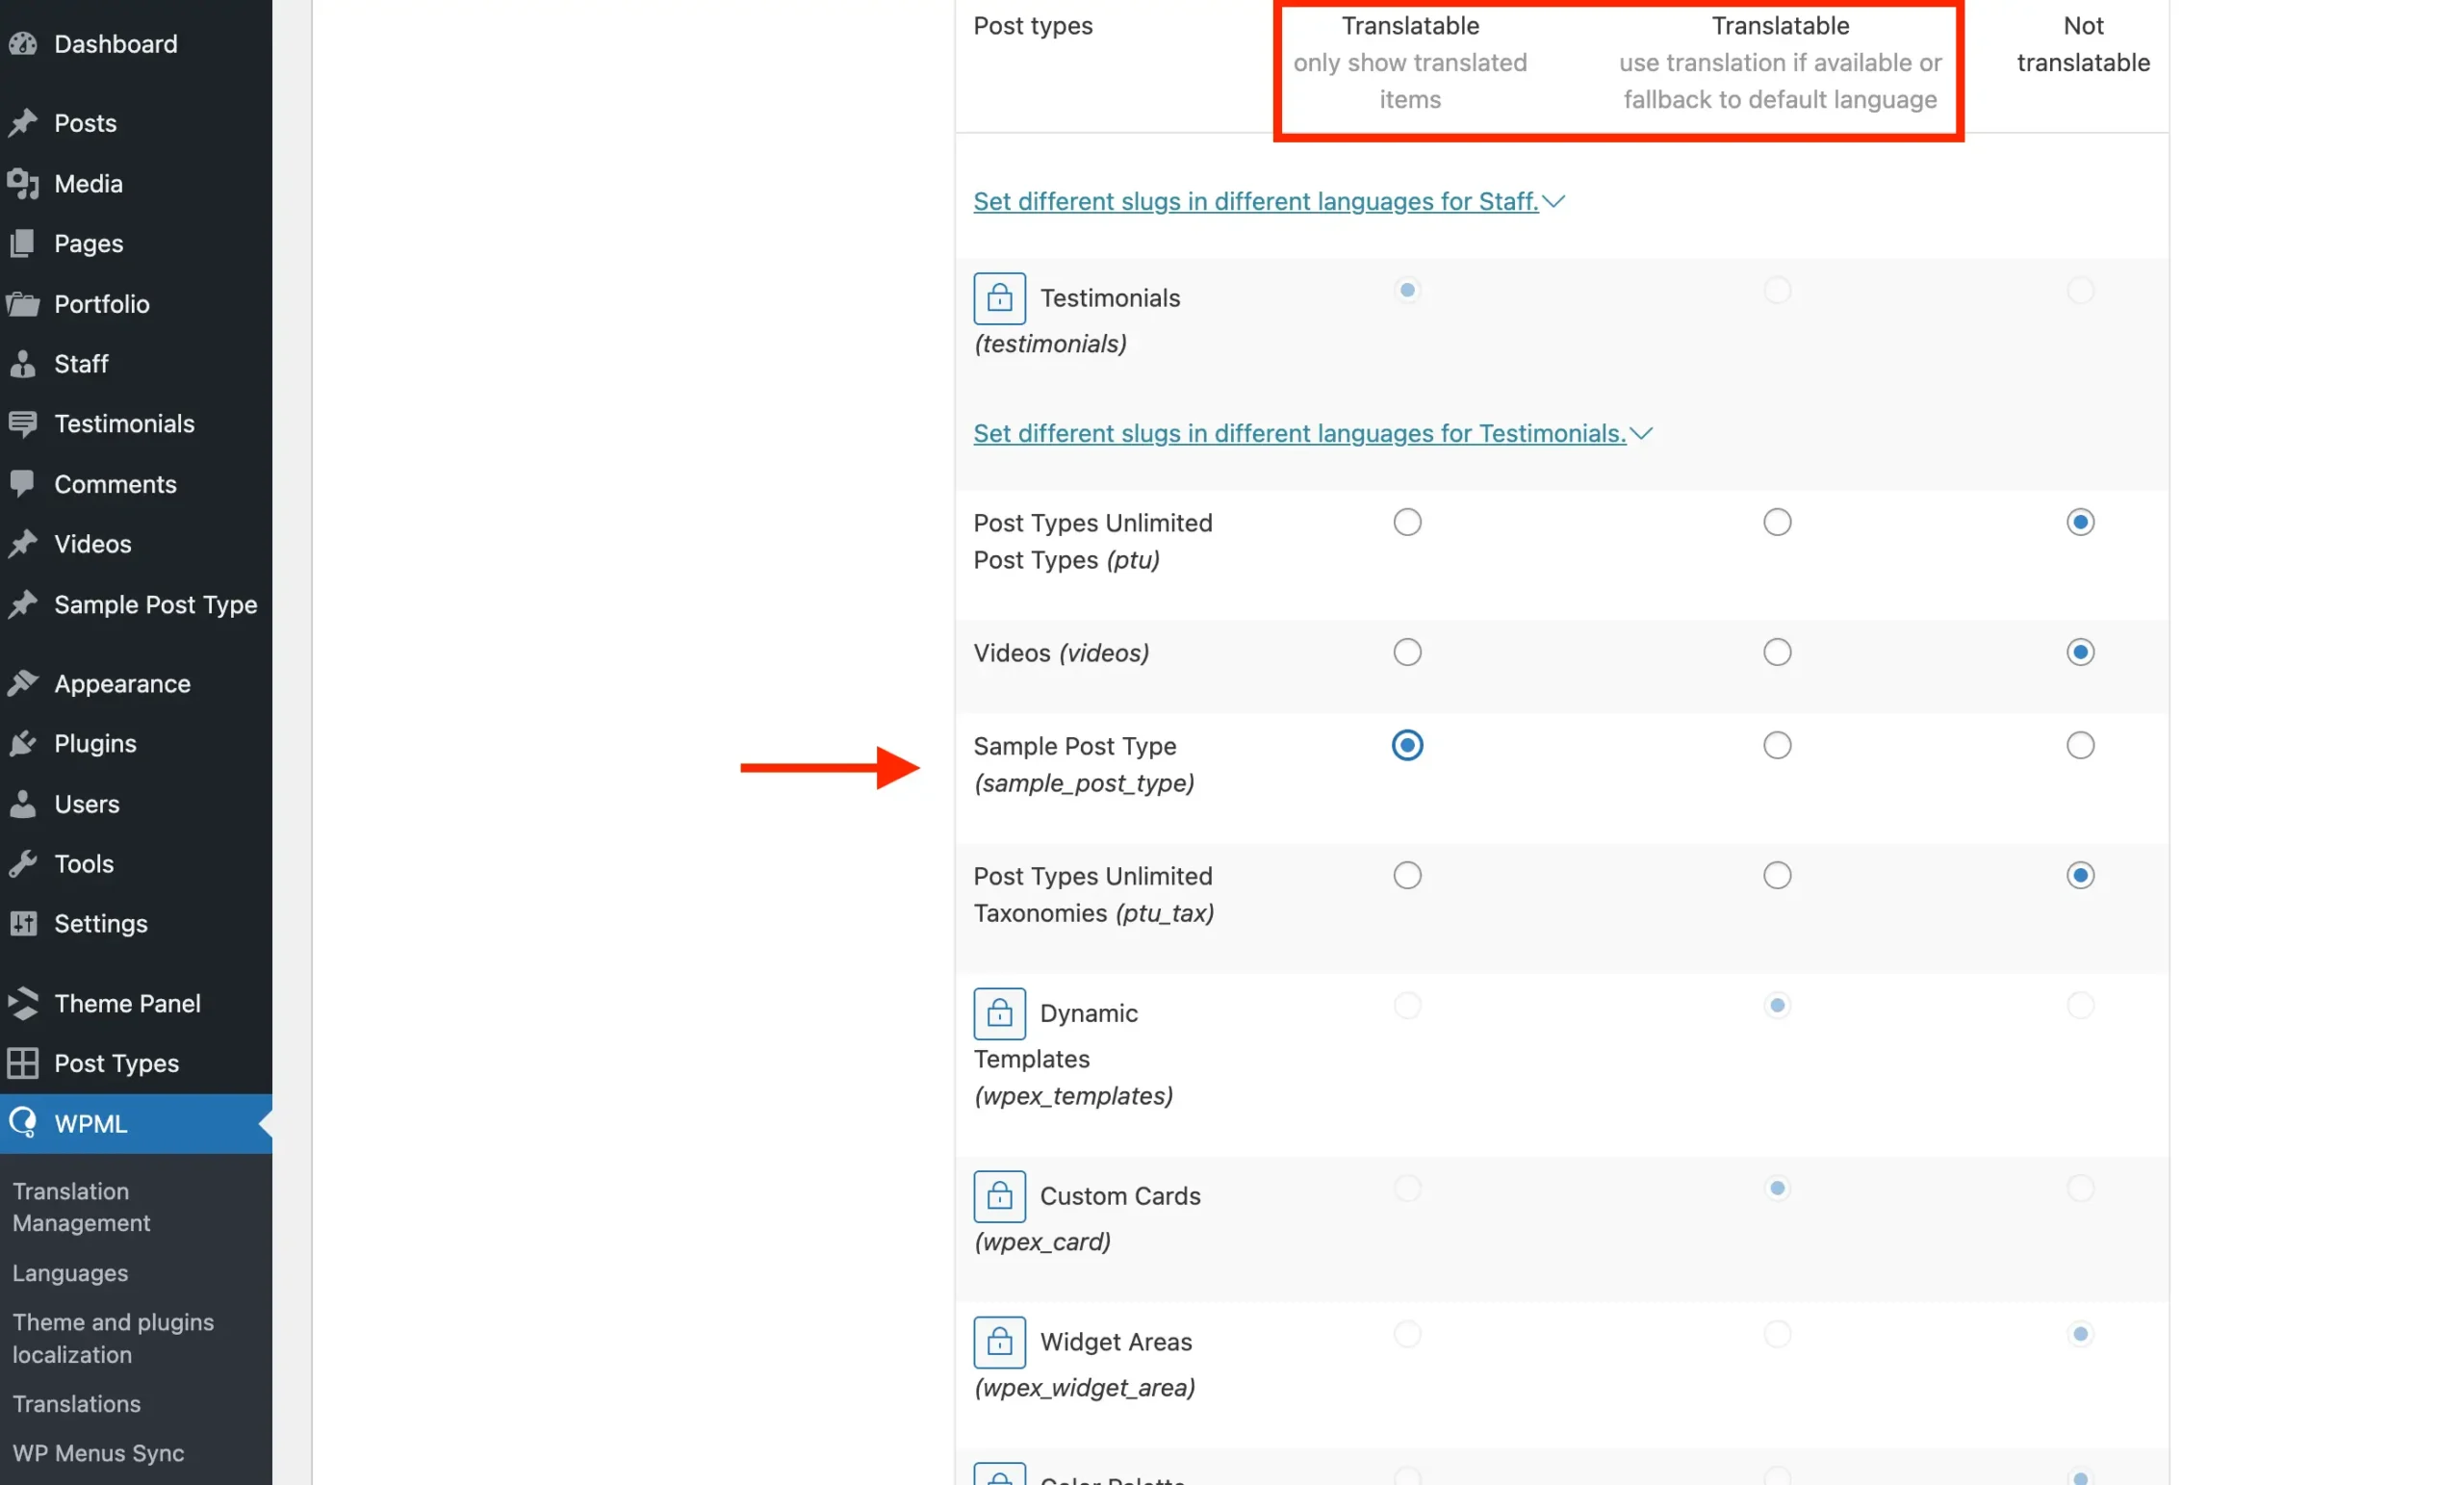Set ptu_tax Taxonomies to fallback translatable

(x=1777, y=875)
